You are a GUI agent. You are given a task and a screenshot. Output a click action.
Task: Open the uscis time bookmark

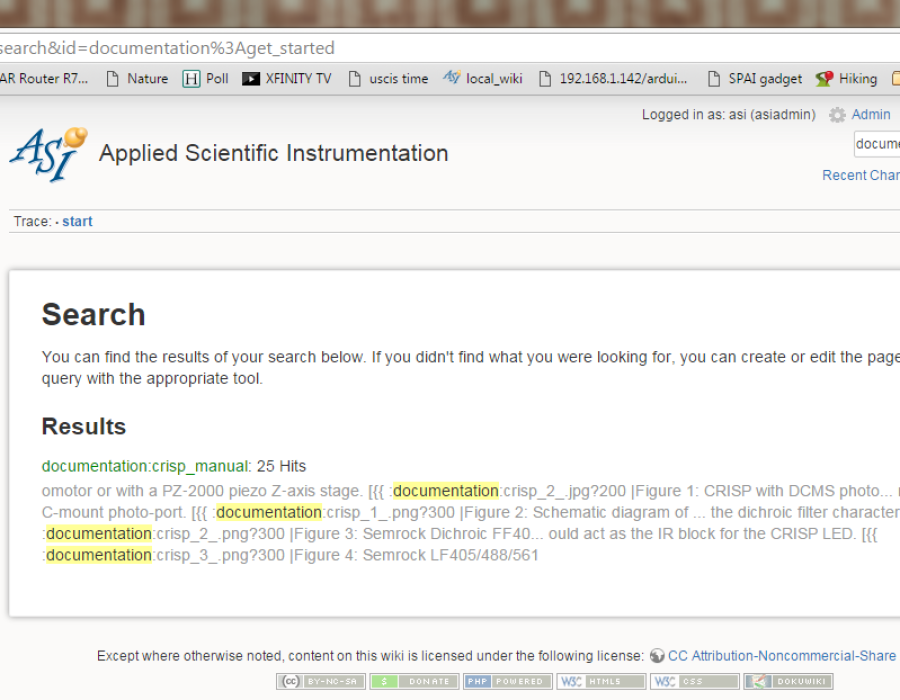[x=388, y=79]
